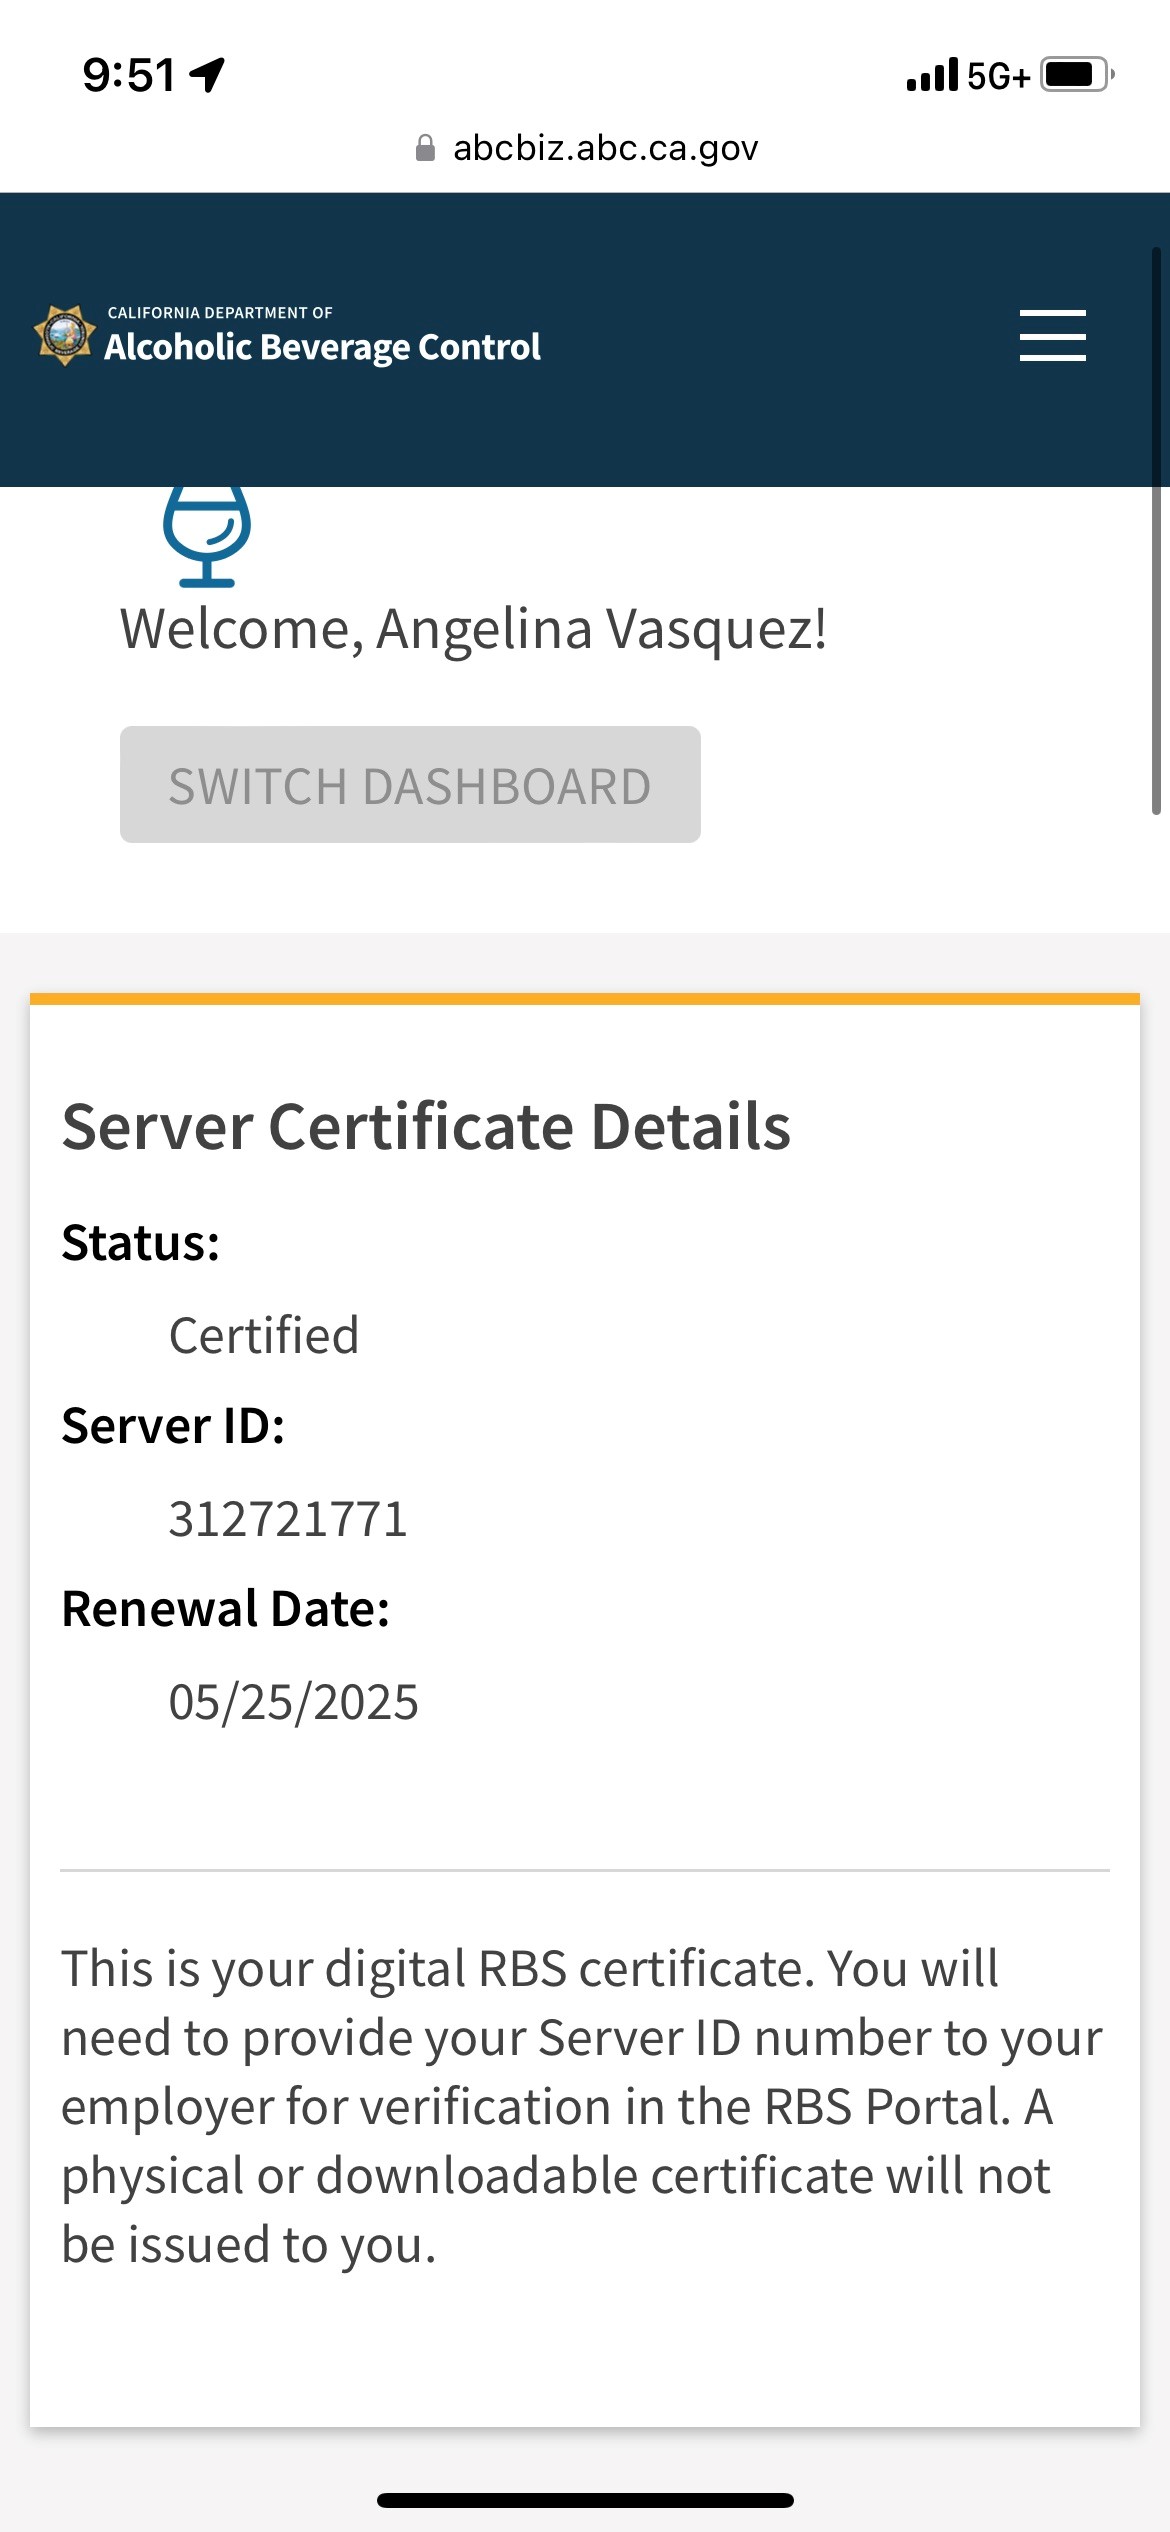Click the digital RBS certificate notice paragraph
1170x2532 pixels.
tap(580, 2105)
